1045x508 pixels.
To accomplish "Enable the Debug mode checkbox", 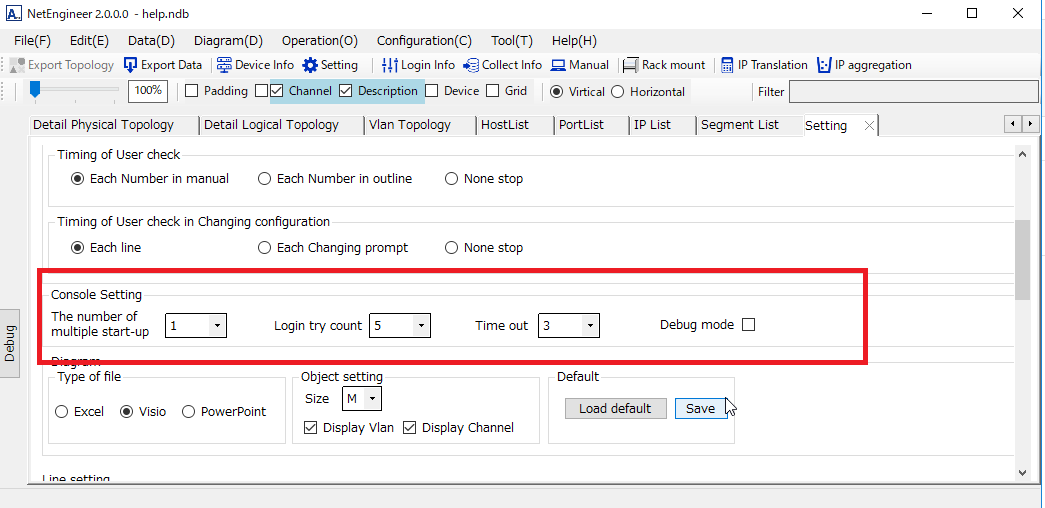I will click(748, 325).
